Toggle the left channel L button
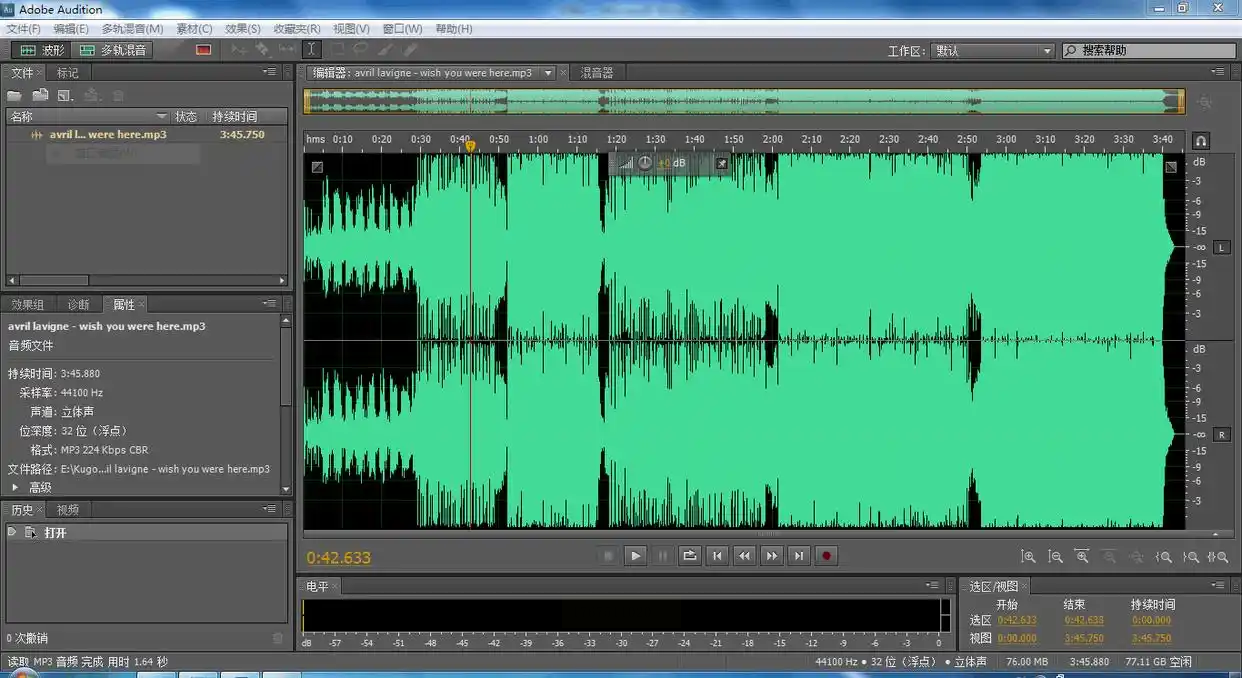 [1222, 247]
